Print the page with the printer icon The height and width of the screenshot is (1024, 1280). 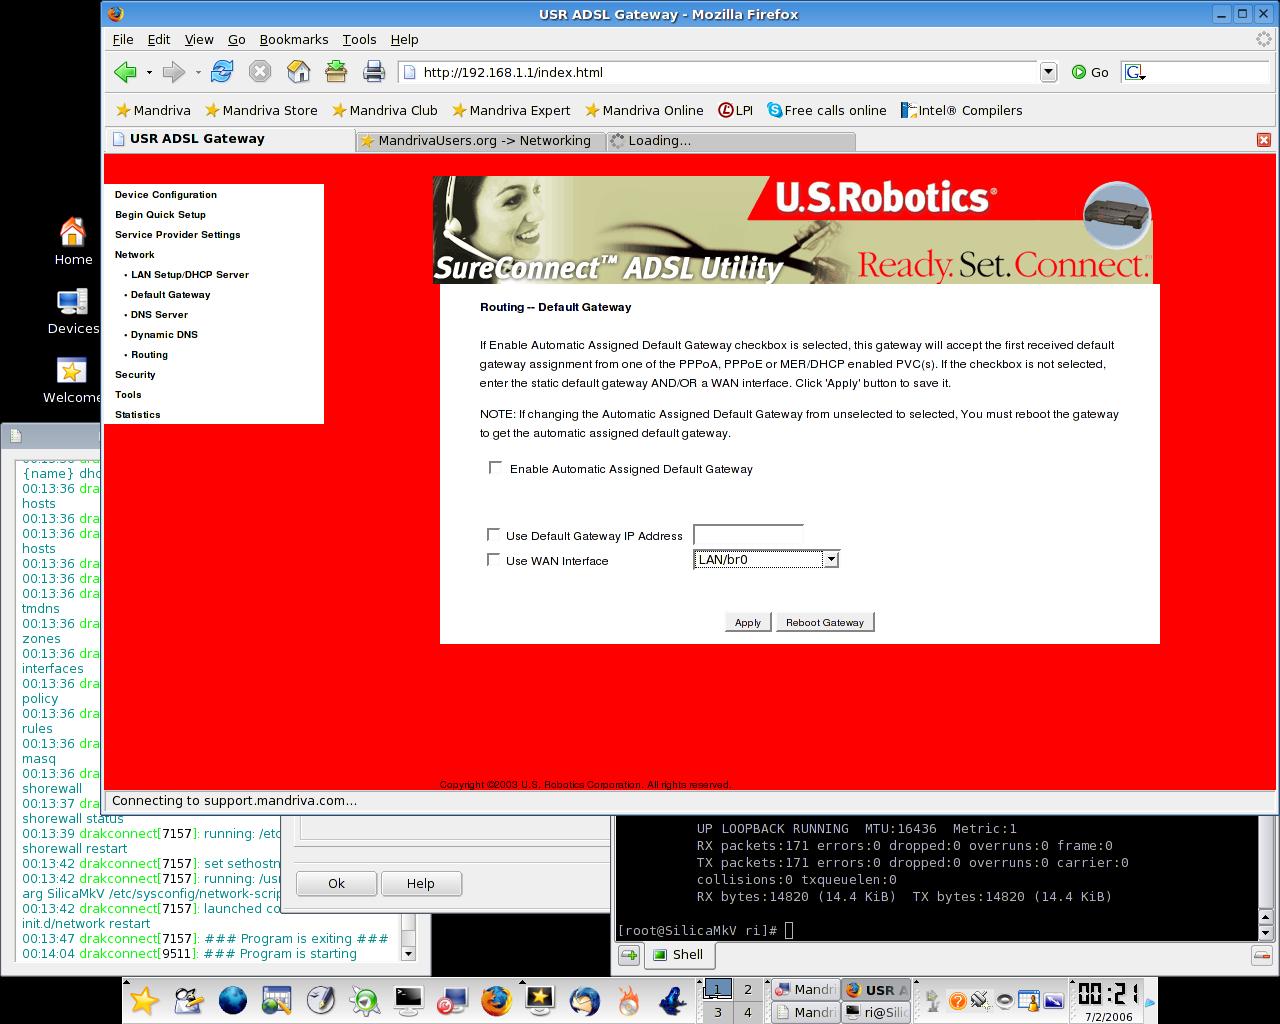[374, 71]
